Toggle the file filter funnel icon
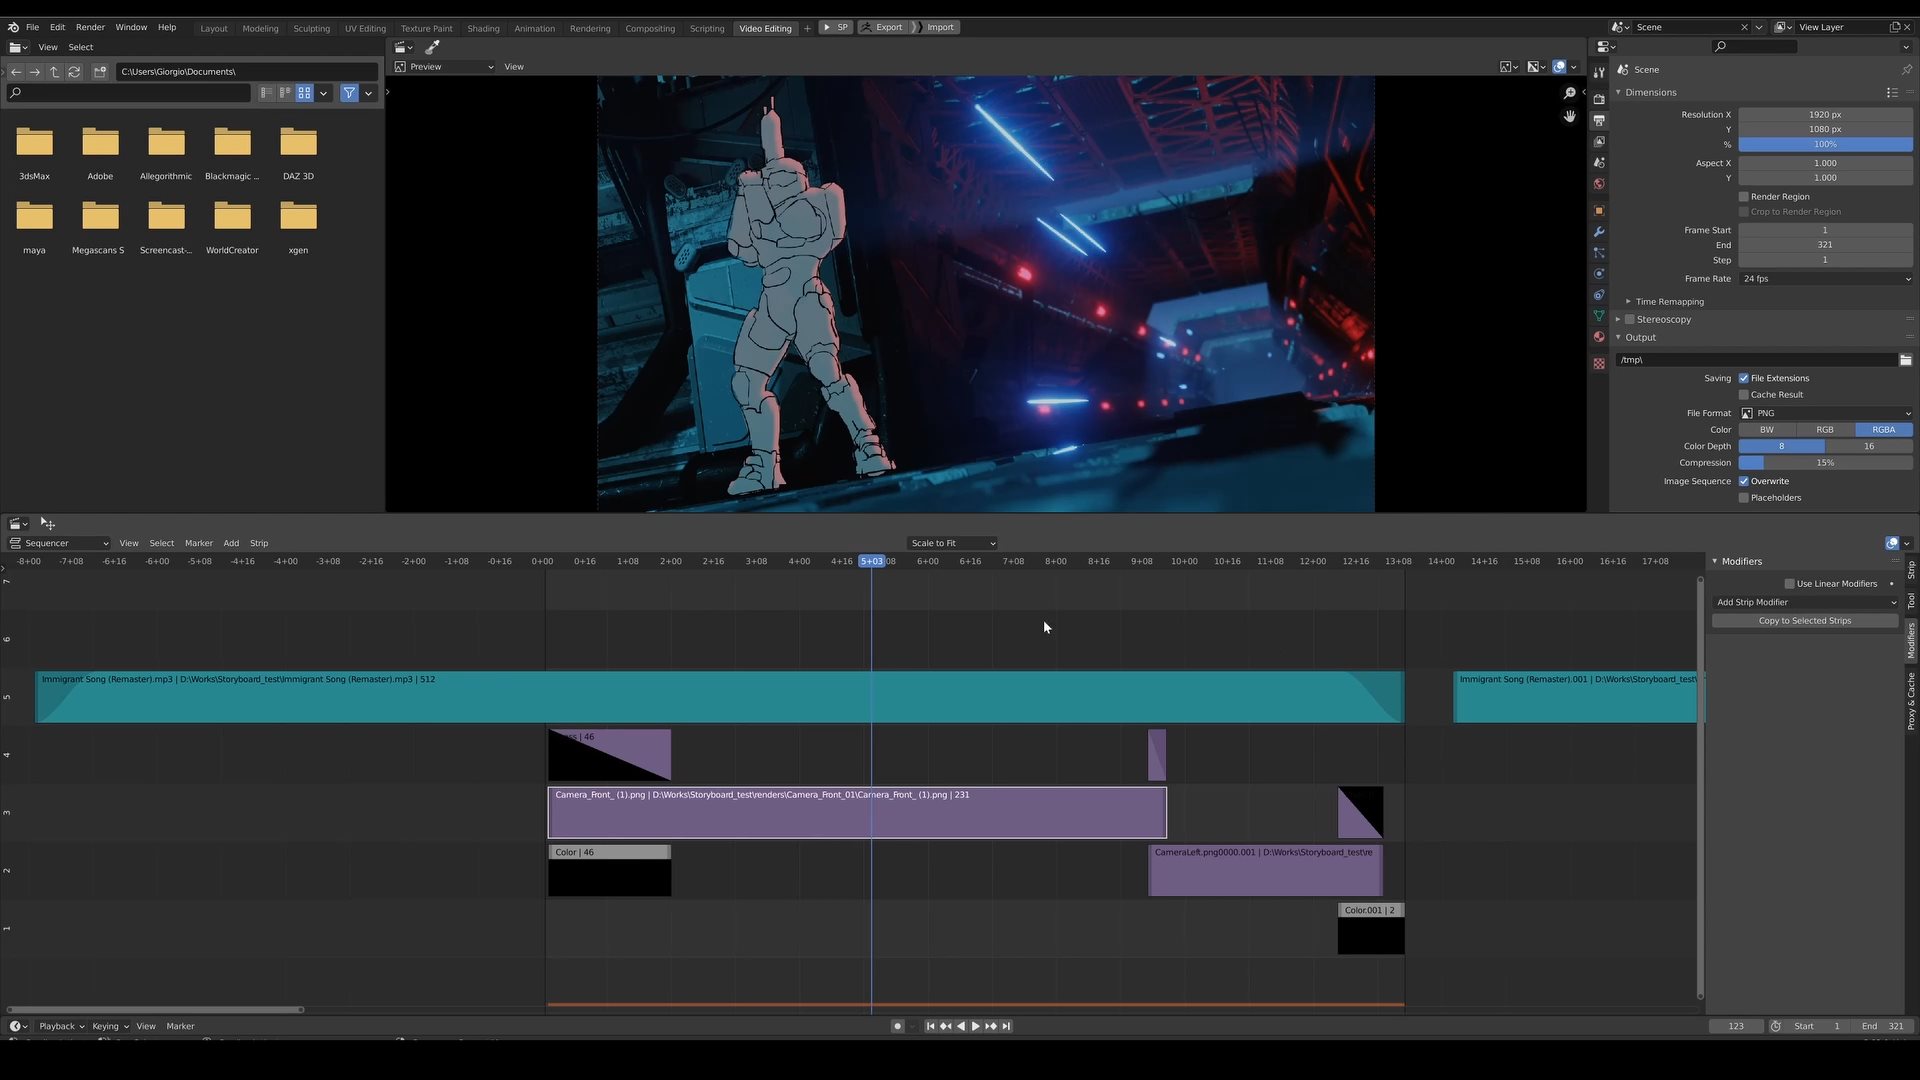The image size is (1920, 1080). tap(349, 93)
